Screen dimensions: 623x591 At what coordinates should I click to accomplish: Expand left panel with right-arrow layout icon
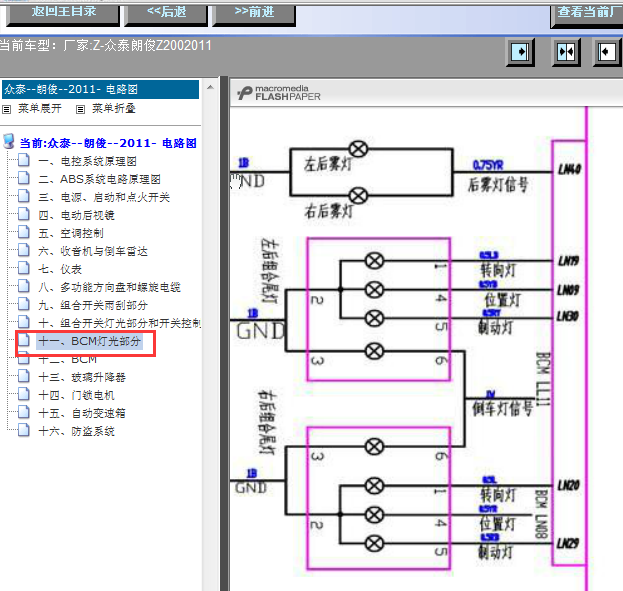(520, 52)
